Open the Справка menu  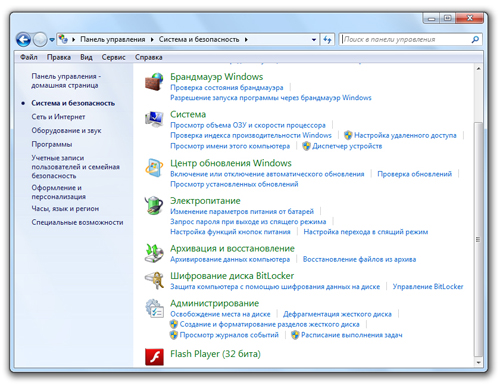[149, 57]
